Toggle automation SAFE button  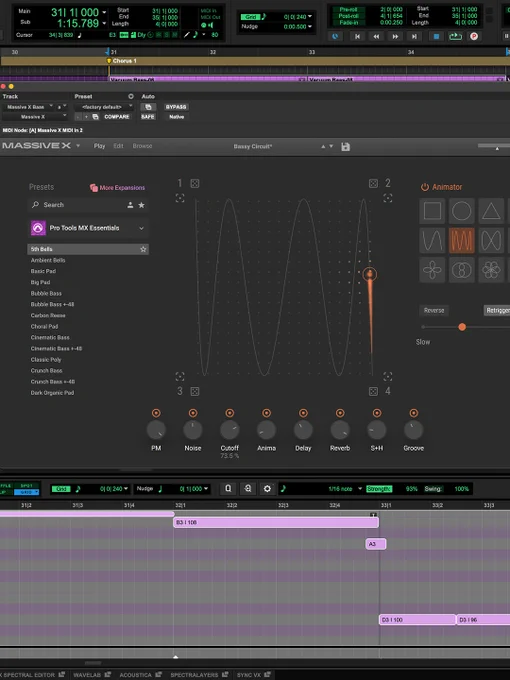(147, 117)
